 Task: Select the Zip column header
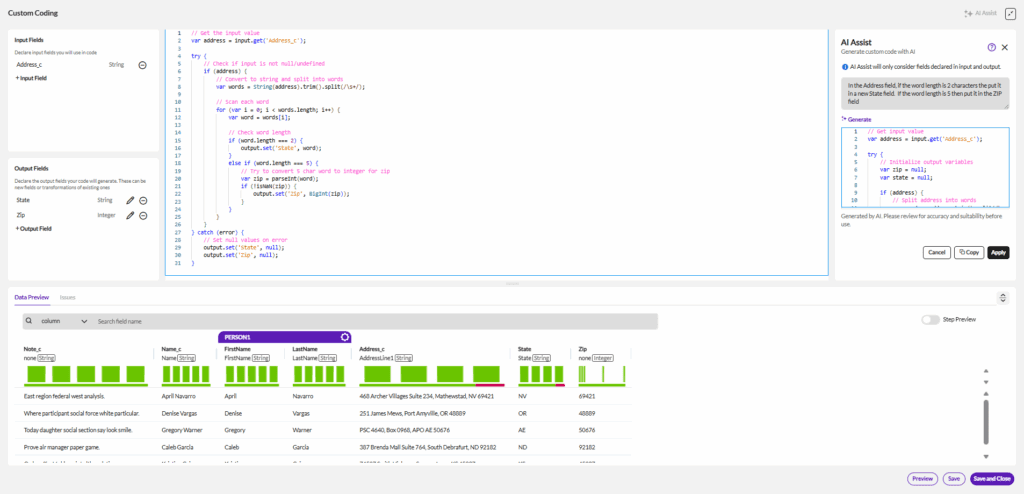[x=583, y=350]
